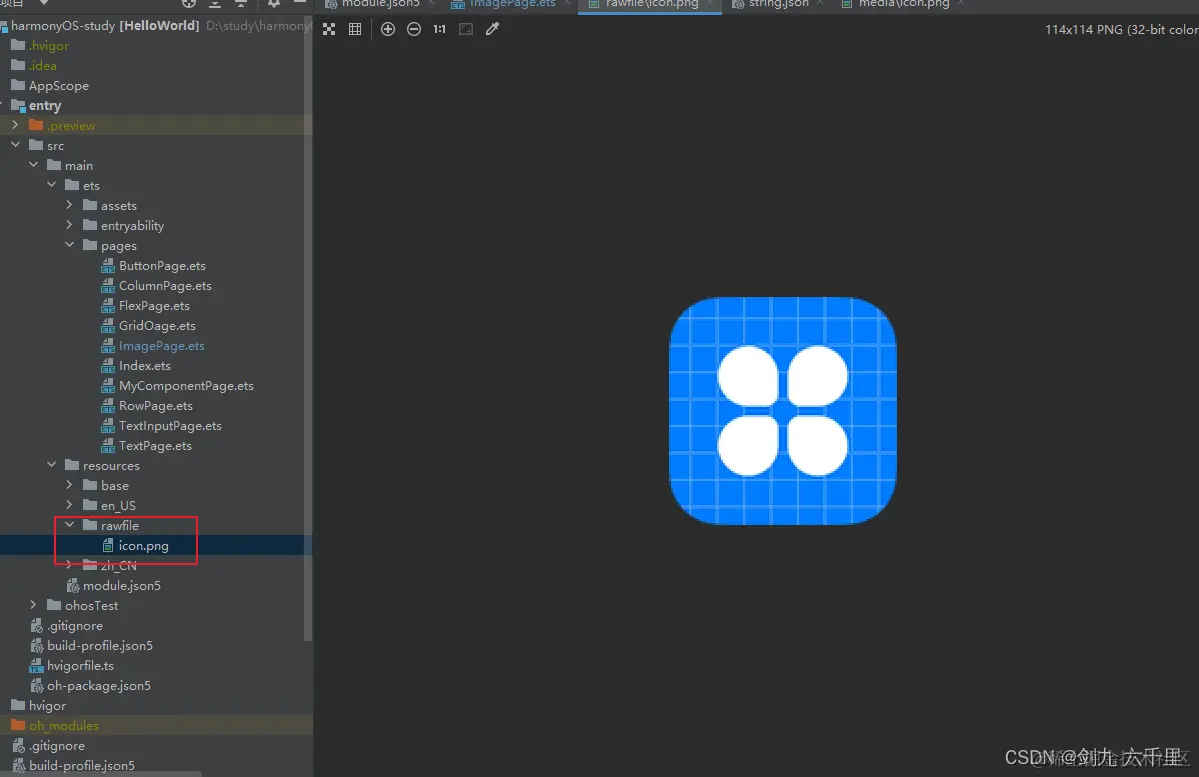Click ColumnPage.ets file icon
This screenshot has height=777, width=1199.
pyautogui.click(x=109, y=286)
